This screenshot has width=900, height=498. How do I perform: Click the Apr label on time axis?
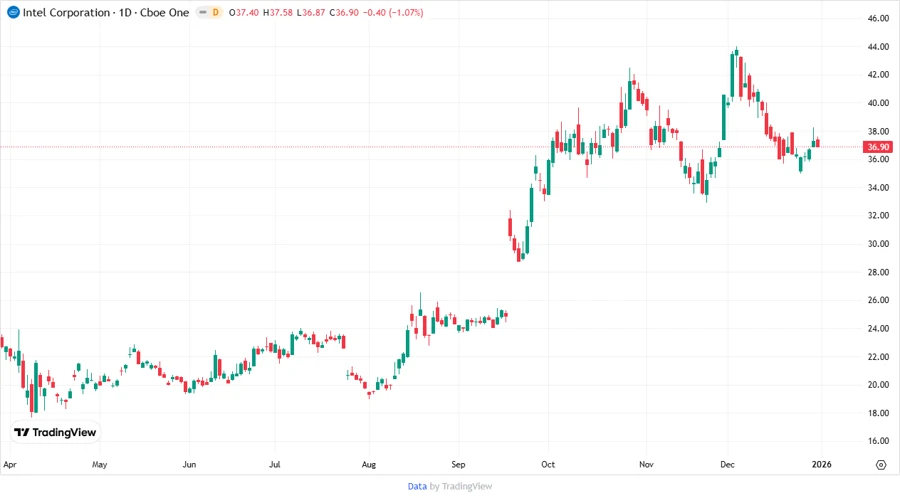tap(10, 464)
